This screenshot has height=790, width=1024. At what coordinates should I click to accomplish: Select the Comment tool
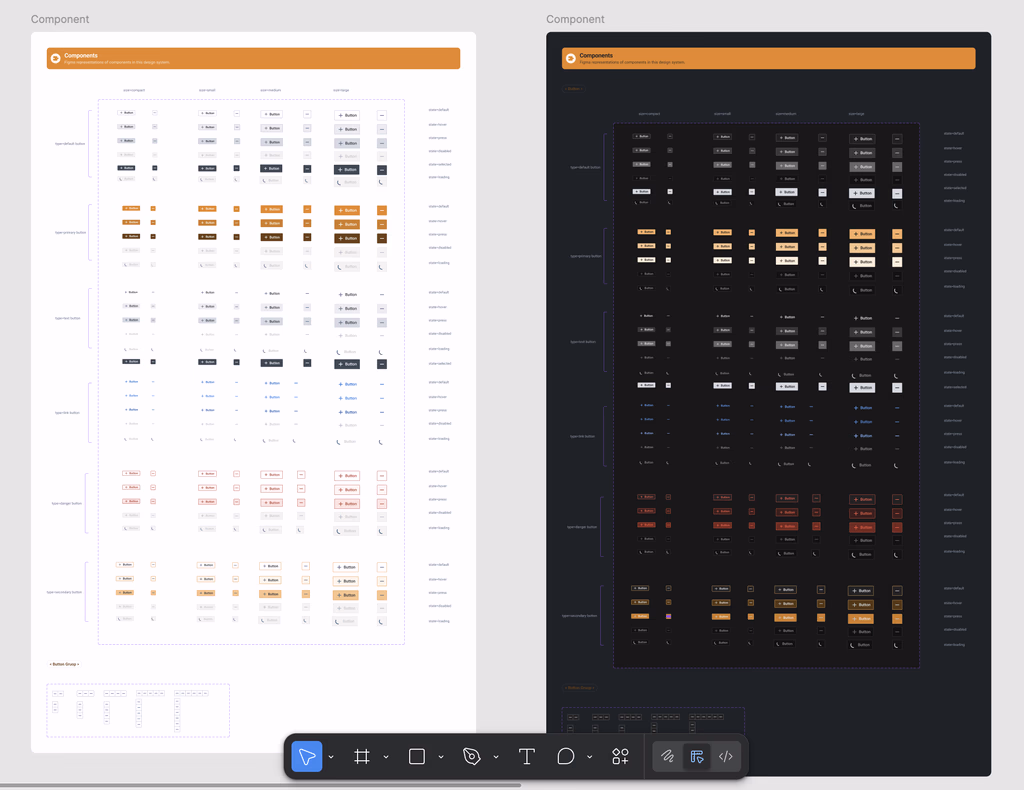click(566, 756)
